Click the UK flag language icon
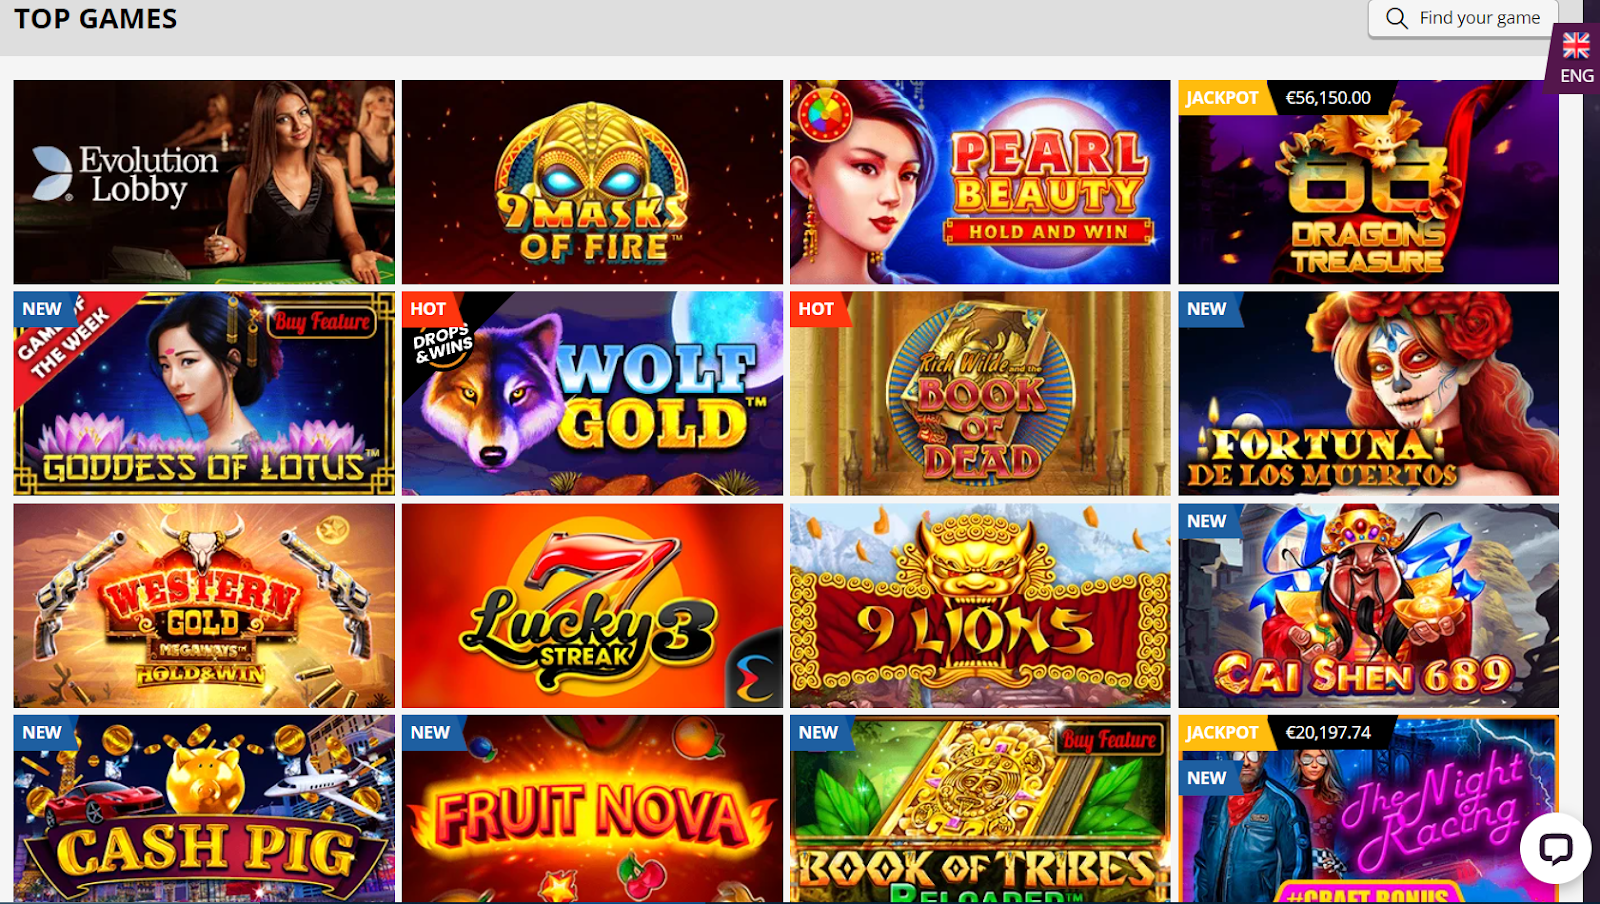The image size is (1600, 904). coord(1577,45)
